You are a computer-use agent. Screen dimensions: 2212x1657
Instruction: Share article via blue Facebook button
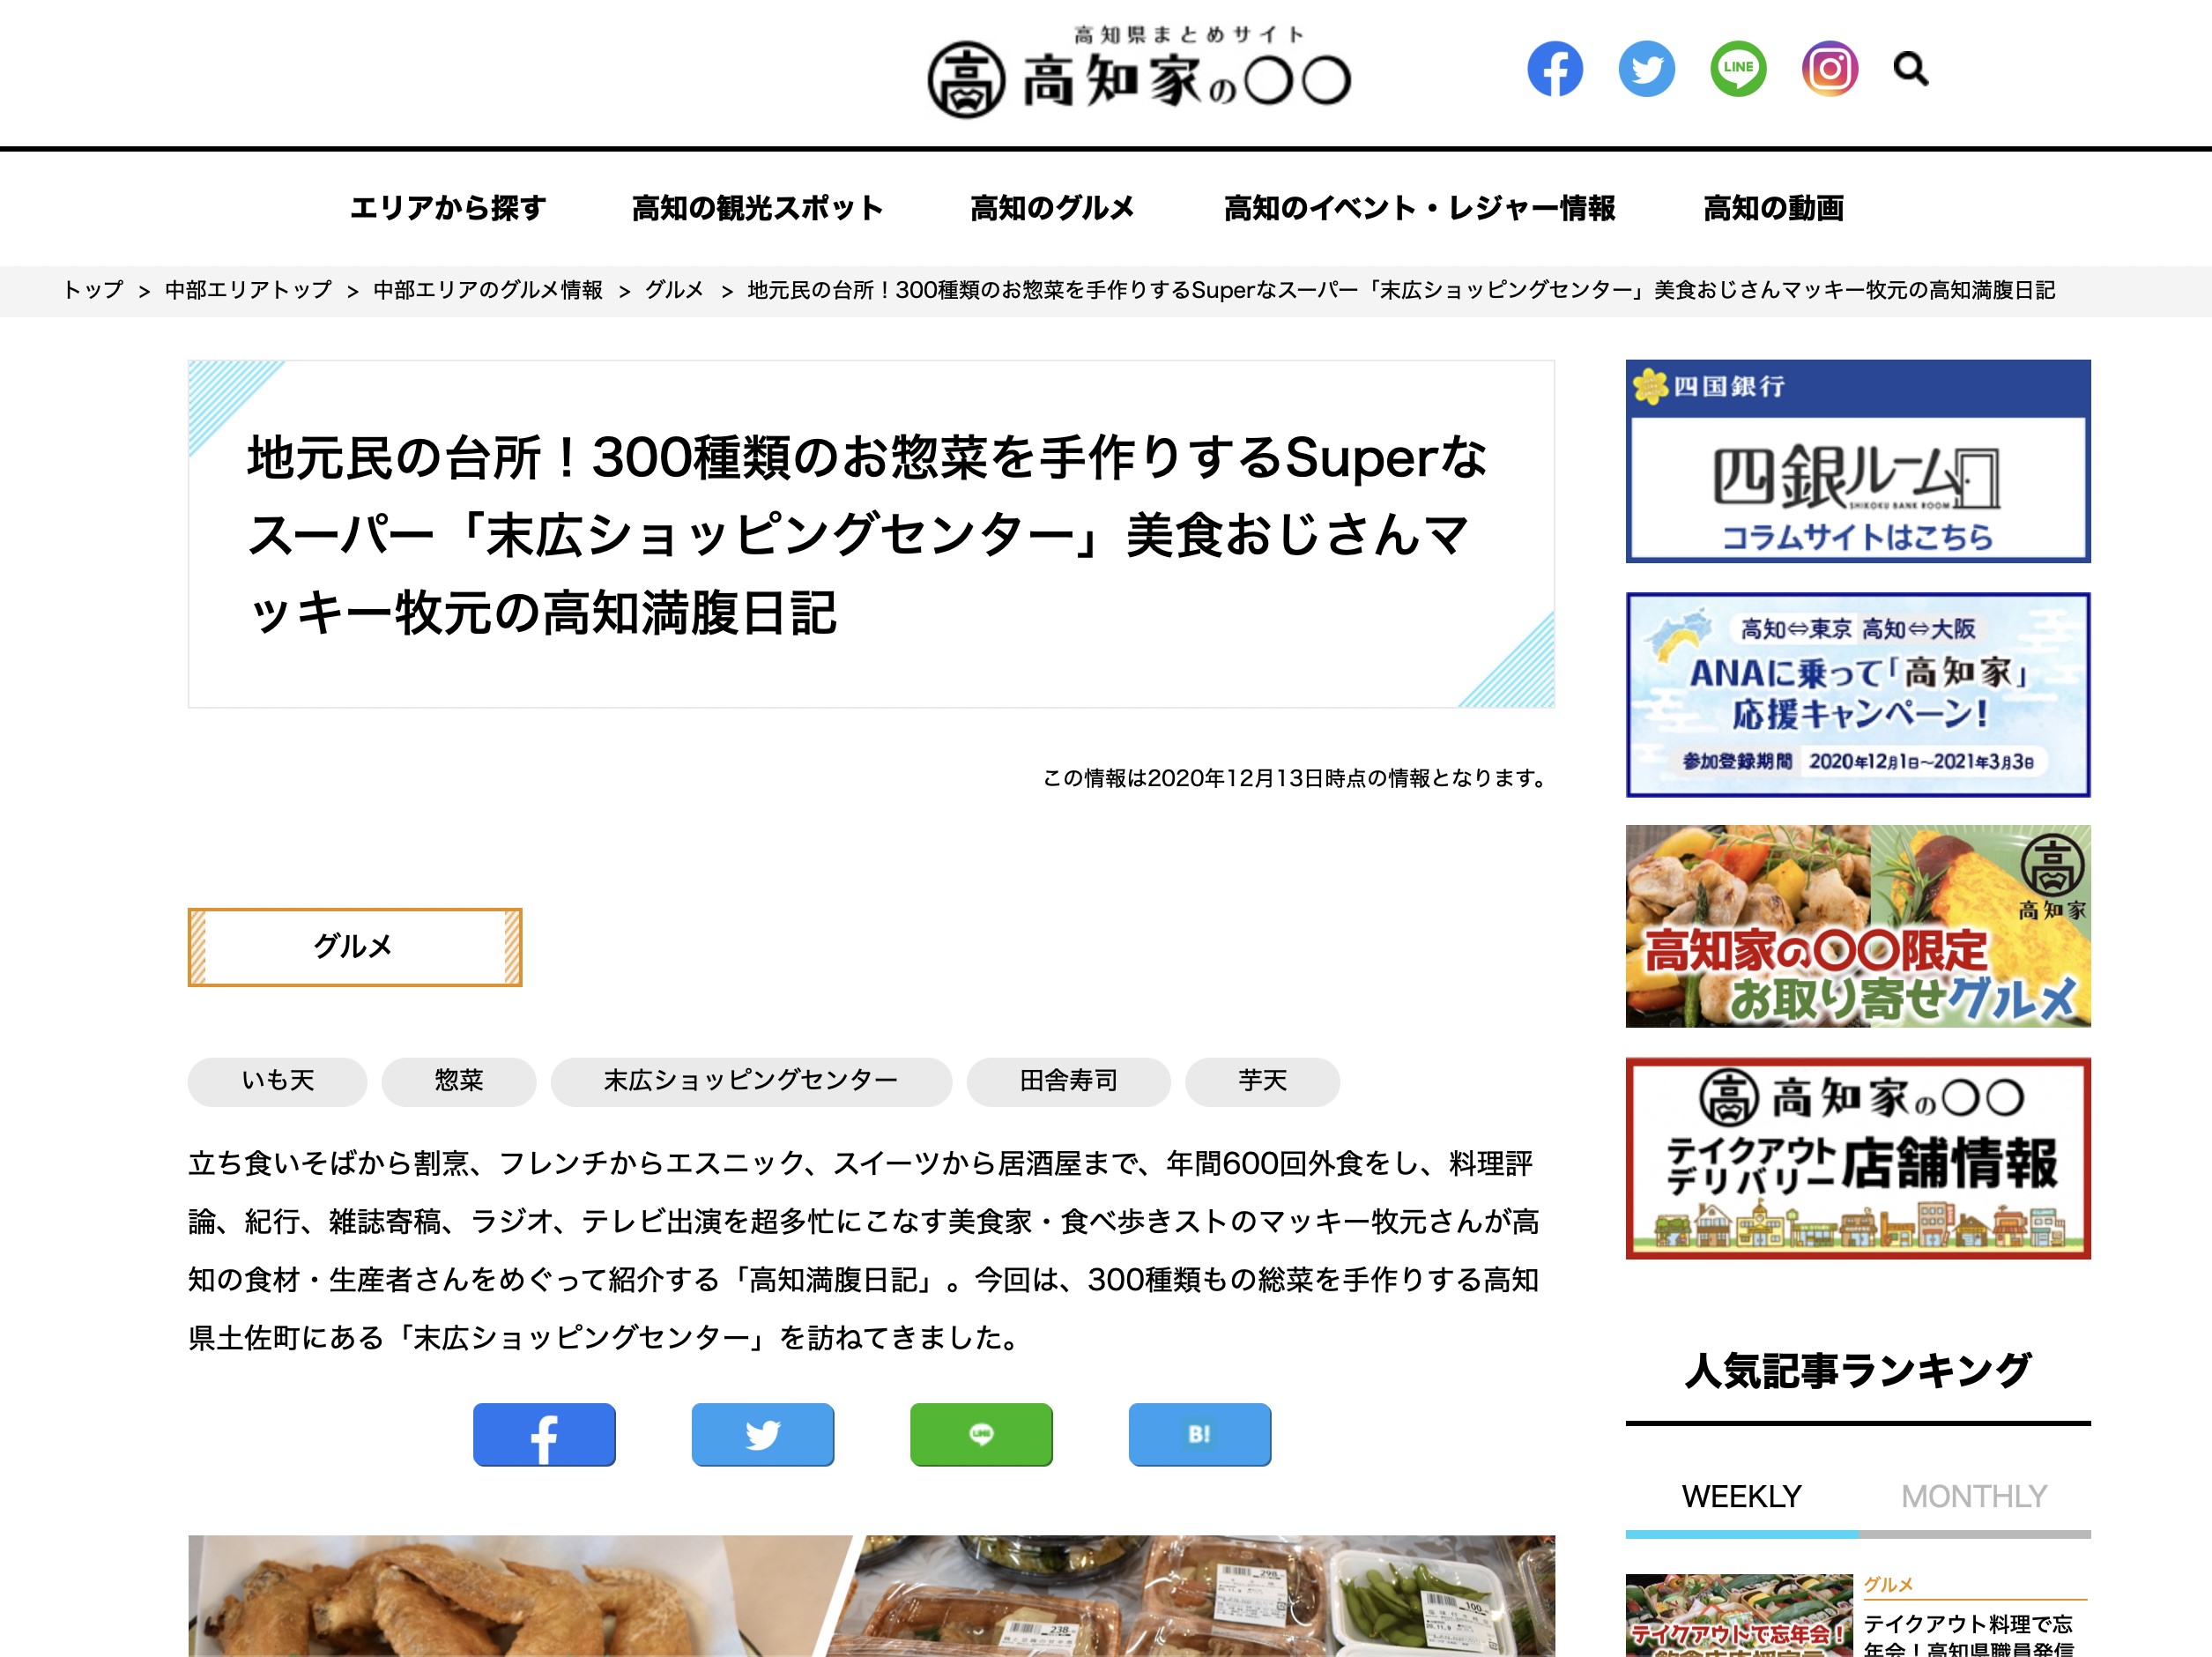(x=544, y=1434)
